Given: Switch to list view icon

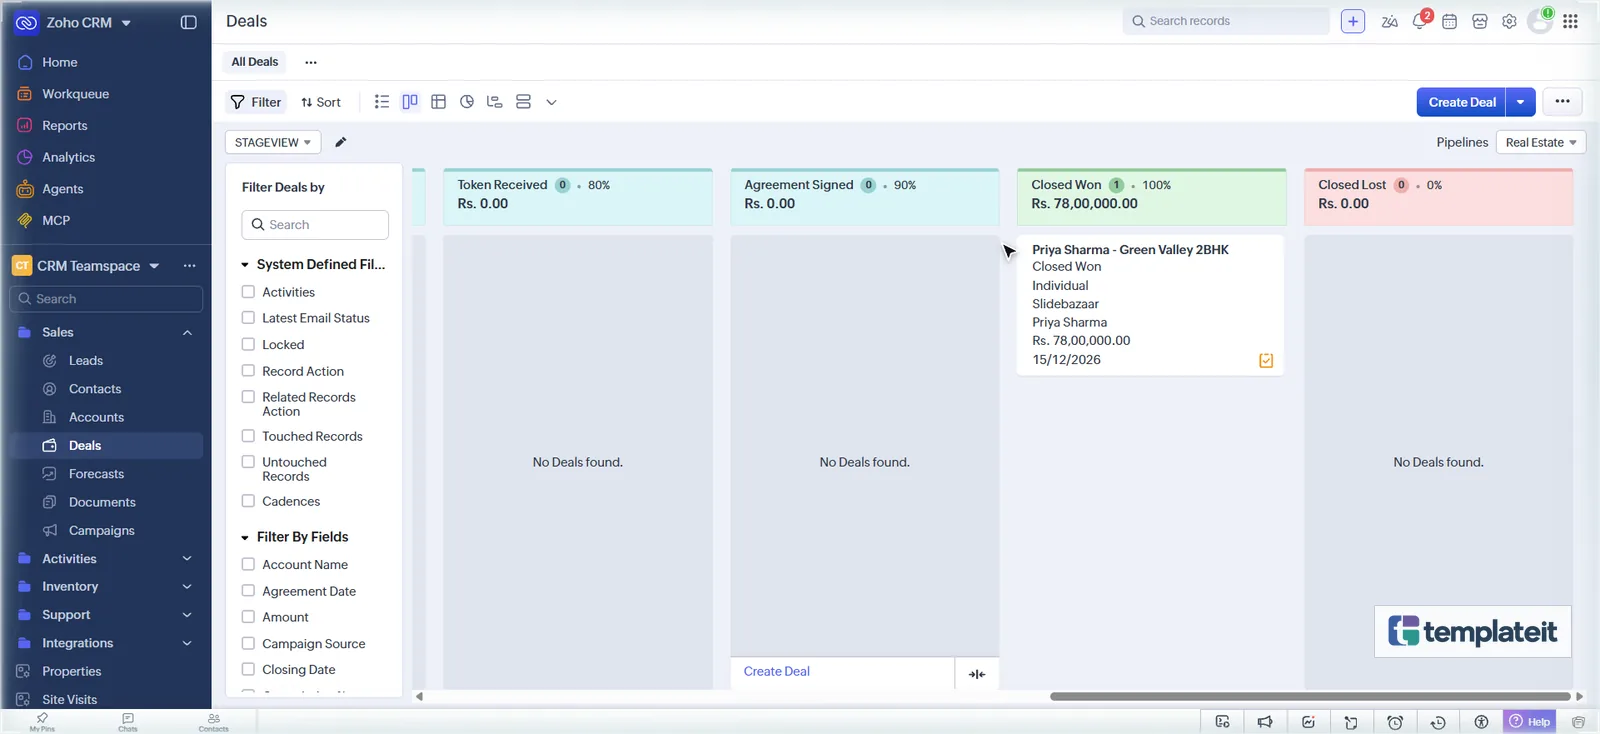Looking at the screenshot, I should coord(382,102).
